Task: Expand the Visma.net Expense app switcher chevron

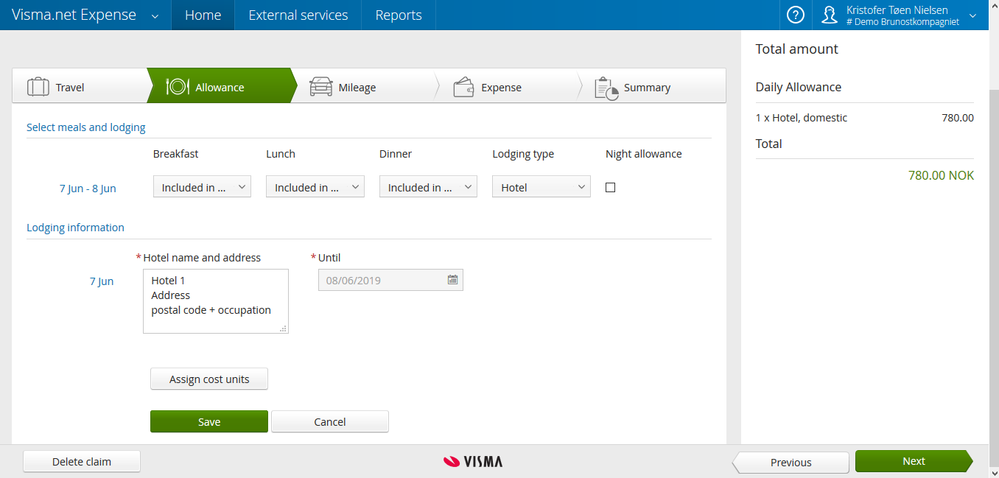Action: coord(155,16)
